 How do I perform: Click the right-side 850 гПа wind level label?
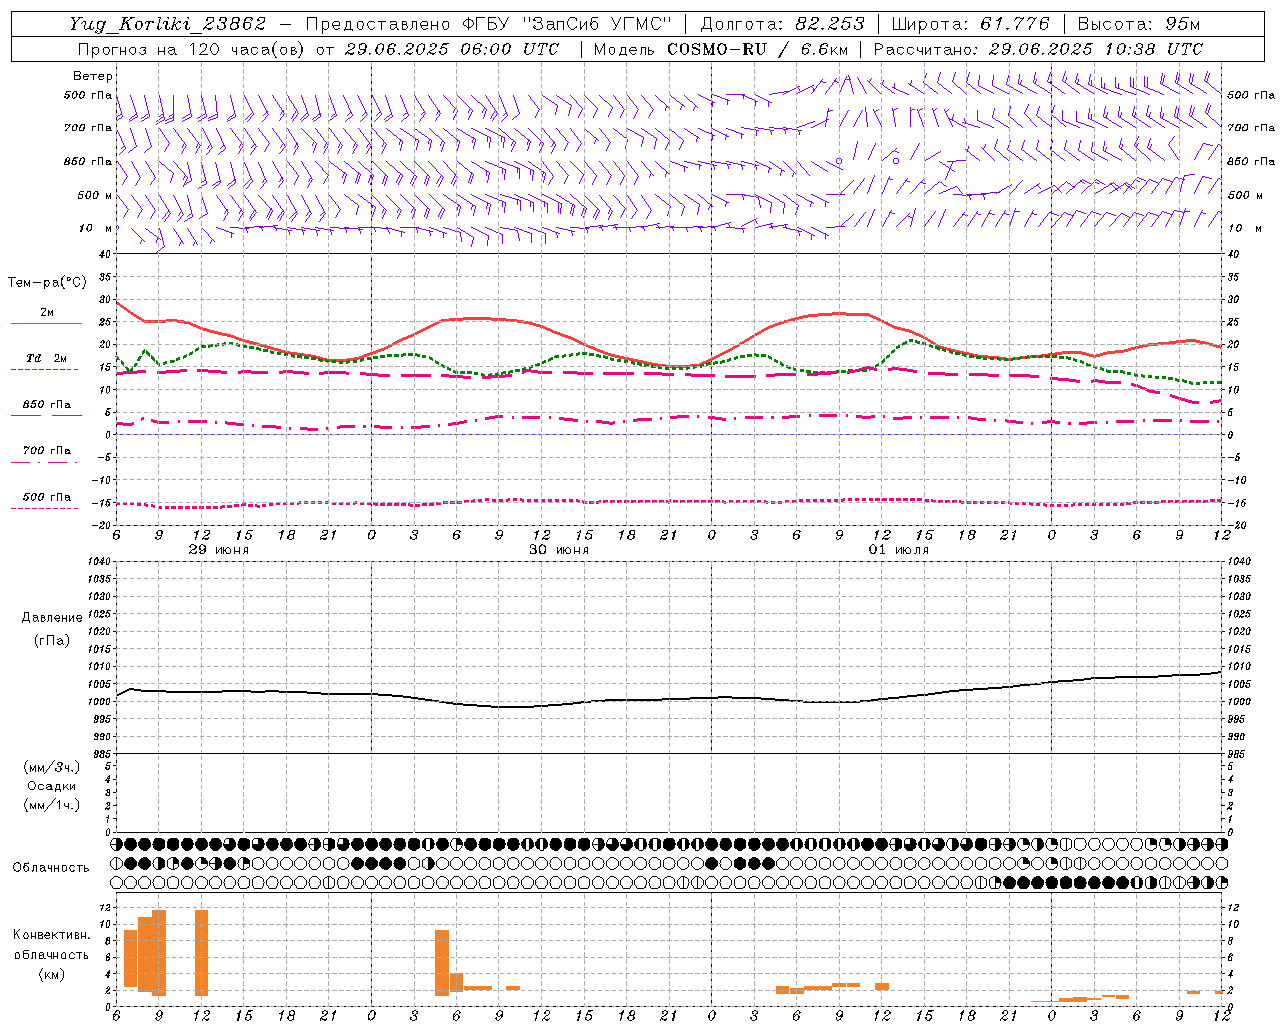coord(1251,161)
